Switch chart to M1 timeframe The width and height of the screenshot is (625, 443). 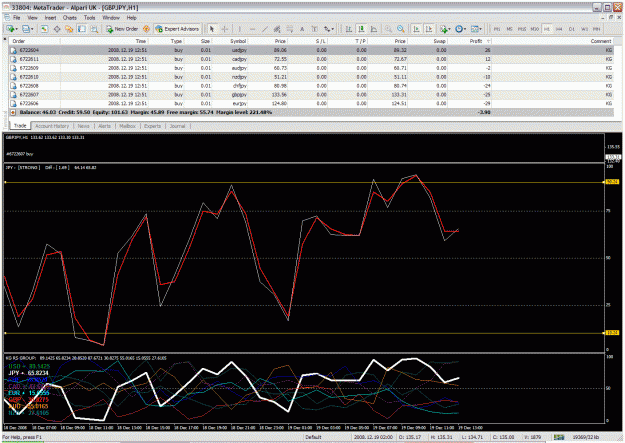coord(497,29)
